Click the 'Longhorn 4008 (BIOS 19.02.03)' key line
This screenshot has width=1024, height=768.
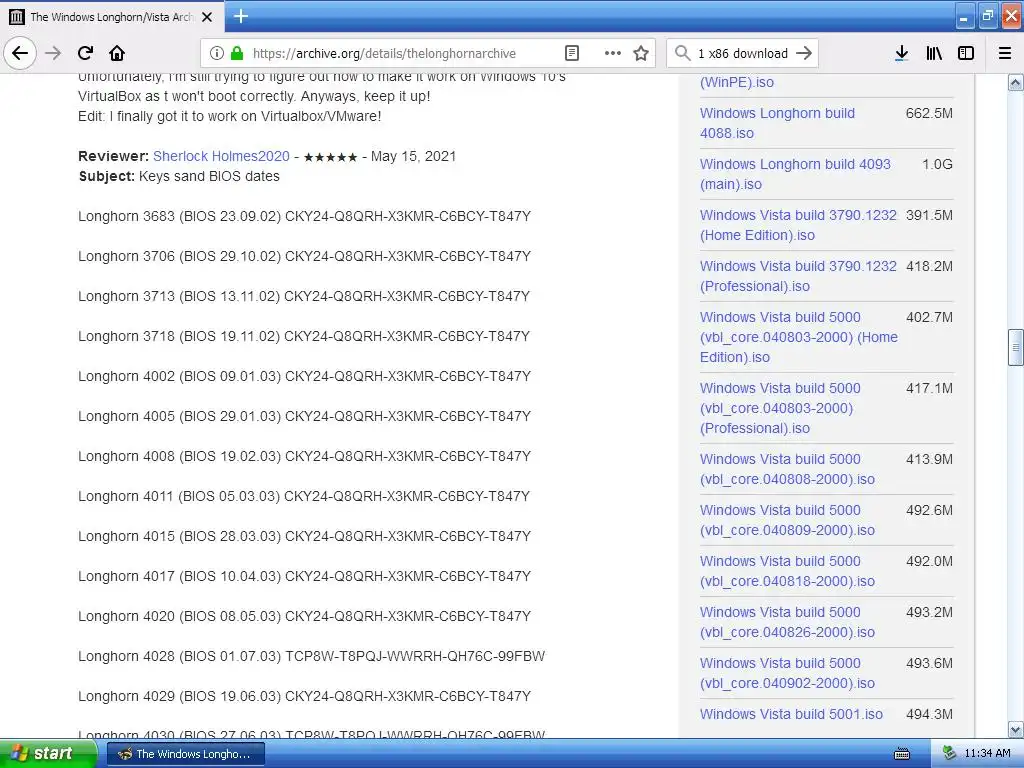[304, 456]
